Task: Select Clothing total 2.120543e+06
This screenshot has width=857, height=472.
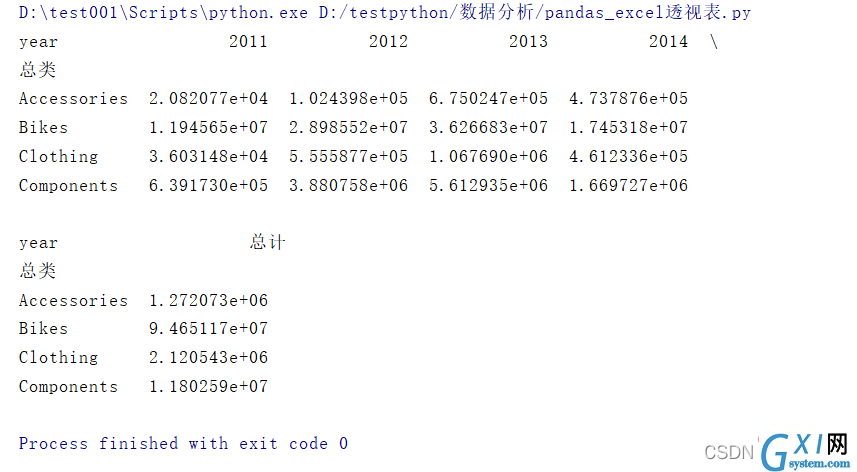Action: click(x=208, y=357)
